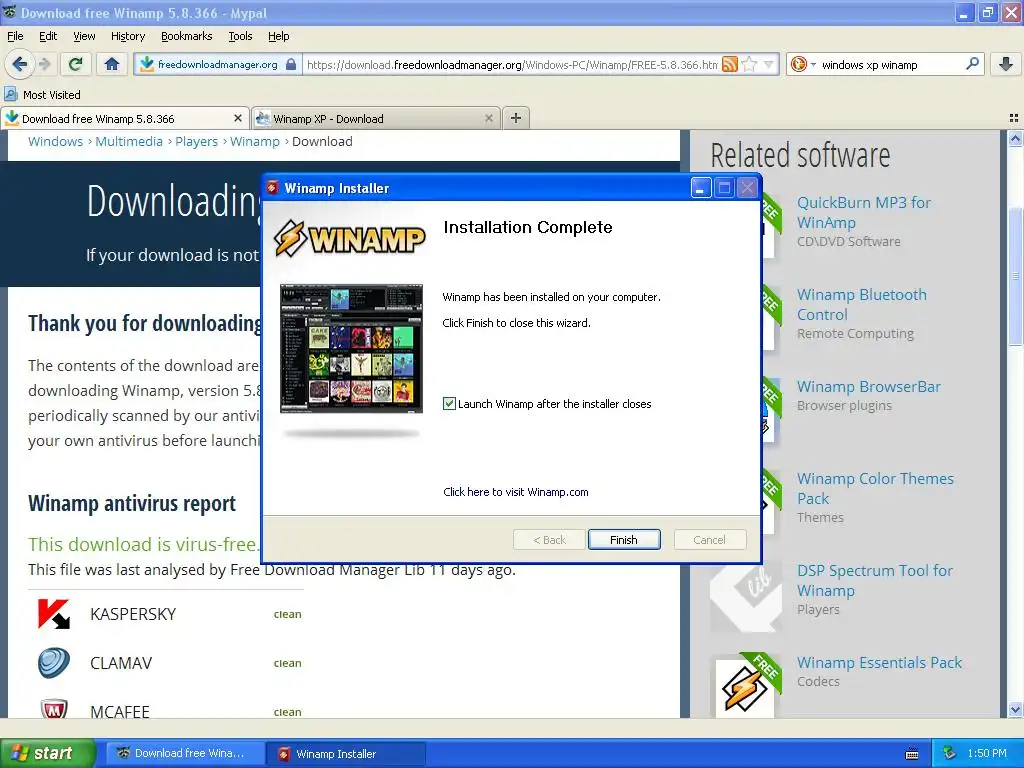Reload the page with the refresh icon
1024x768 pixels.
click(x=76, y=64)
